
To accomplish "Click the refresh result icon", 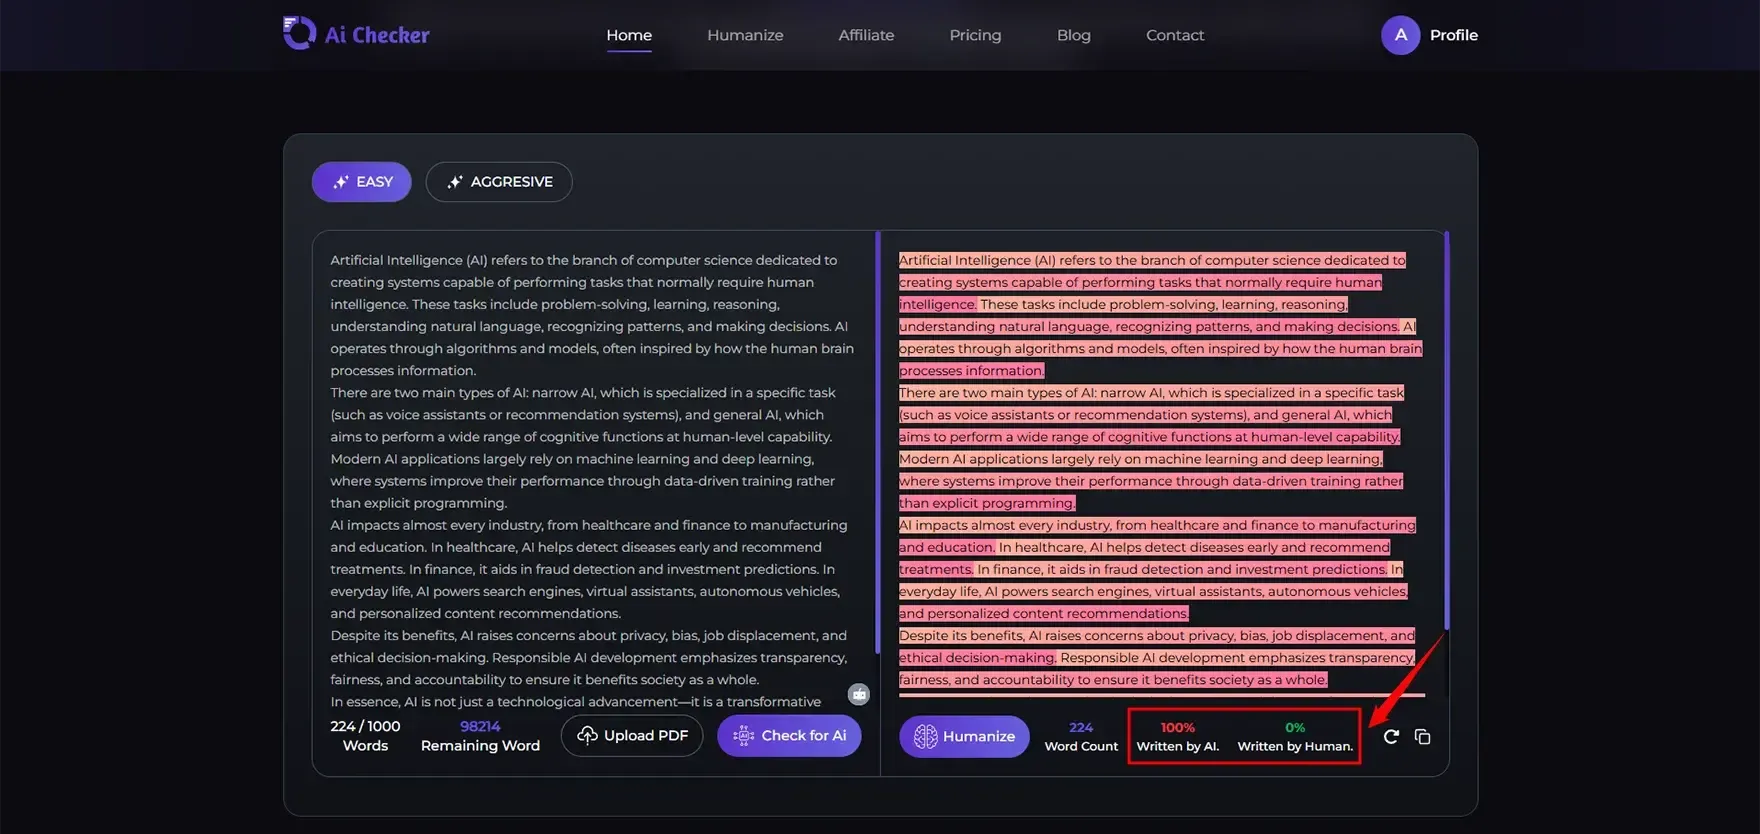I will [1391, 737].
